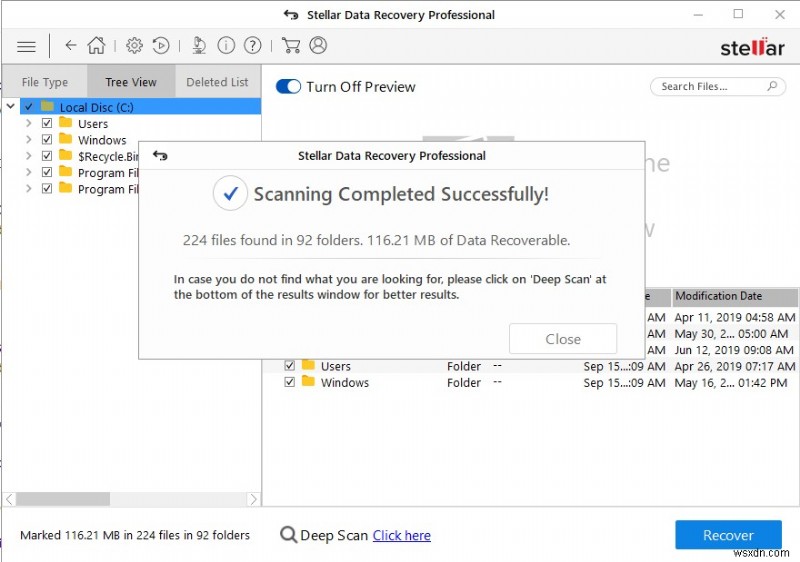This screenshot has height=562, width=800.
Task: Click the Stellar logo in toolbar
Action: pyautogui.click(x=752, y=47)
